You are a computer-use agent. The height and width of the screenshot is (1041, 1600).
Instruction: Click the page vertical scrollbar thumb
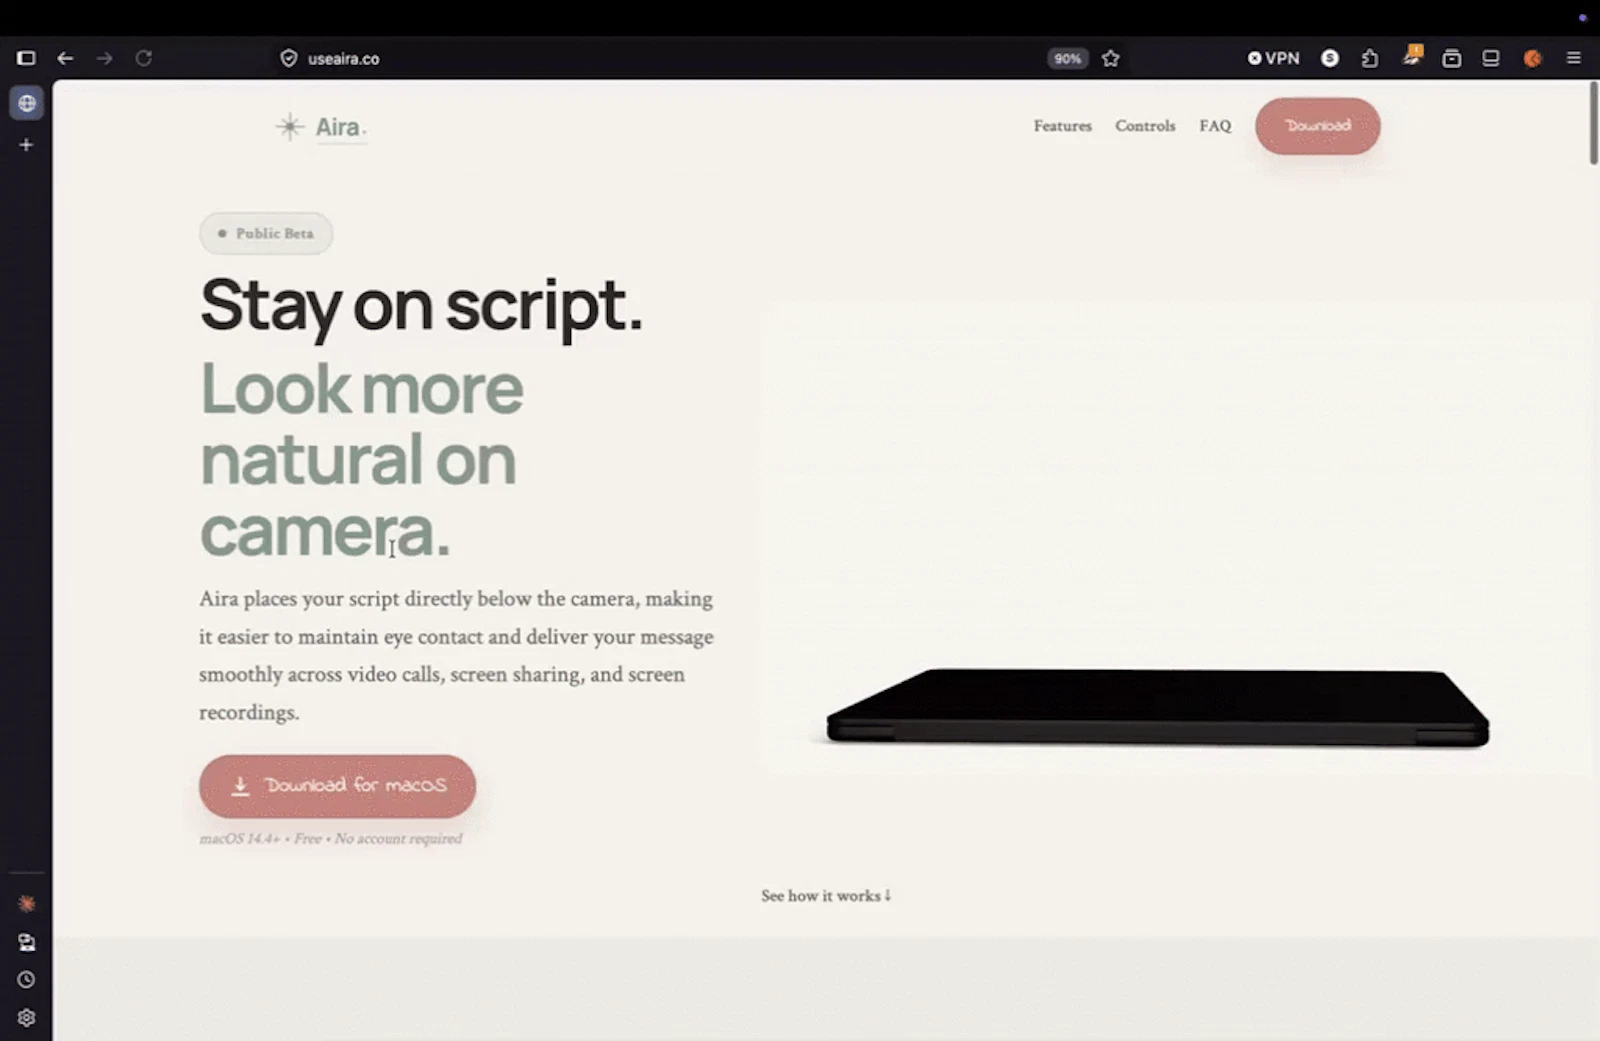click(x=1593, y=123)
